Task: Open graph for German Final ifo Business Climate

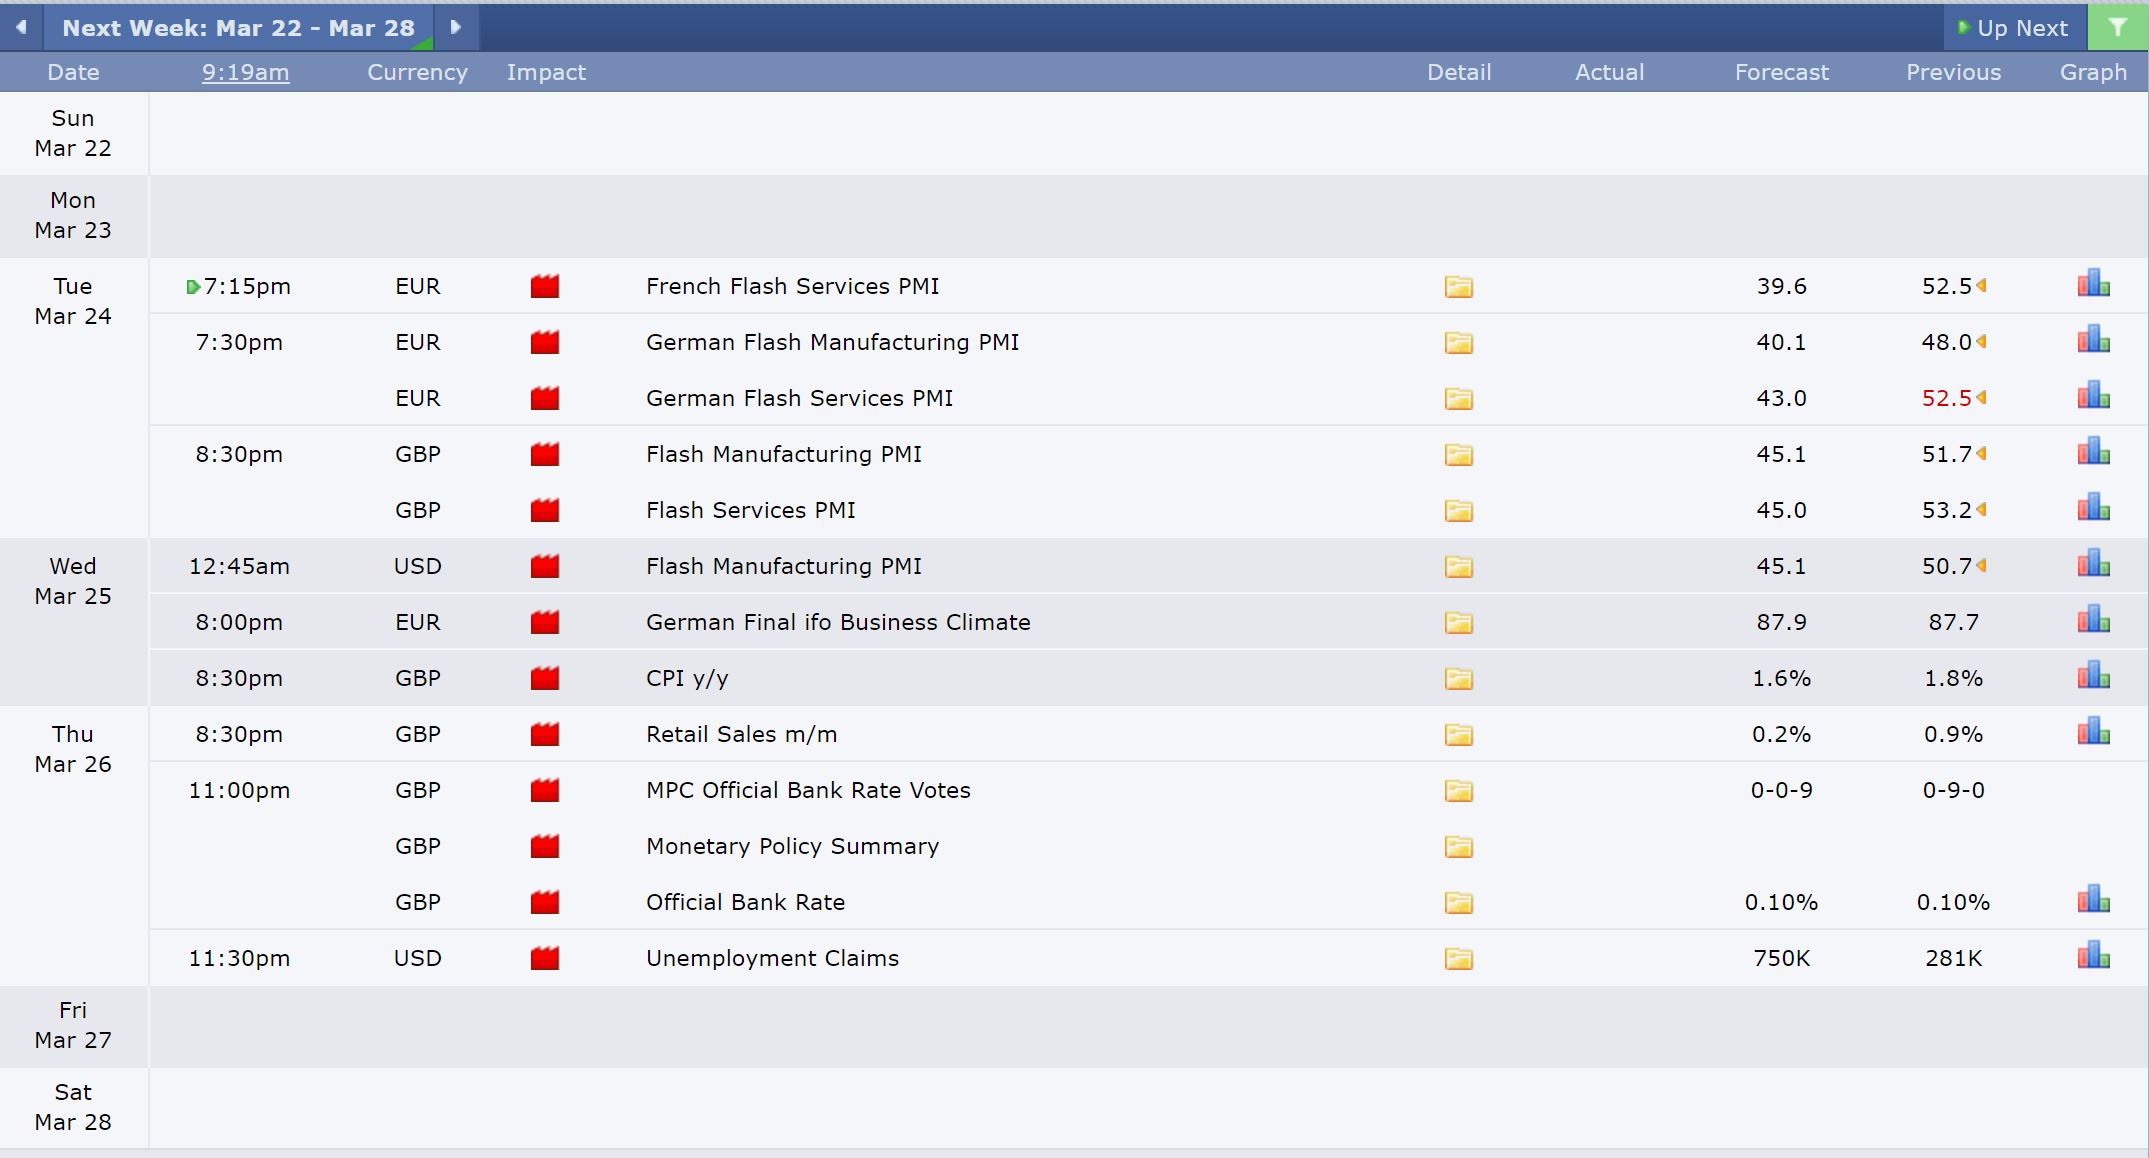Action: pyautogui.click(x=2093, y=620)
